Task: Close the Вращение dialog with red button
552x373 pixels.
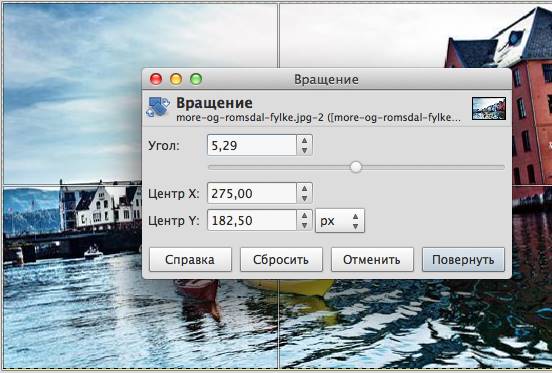Action: coord(156,79)
